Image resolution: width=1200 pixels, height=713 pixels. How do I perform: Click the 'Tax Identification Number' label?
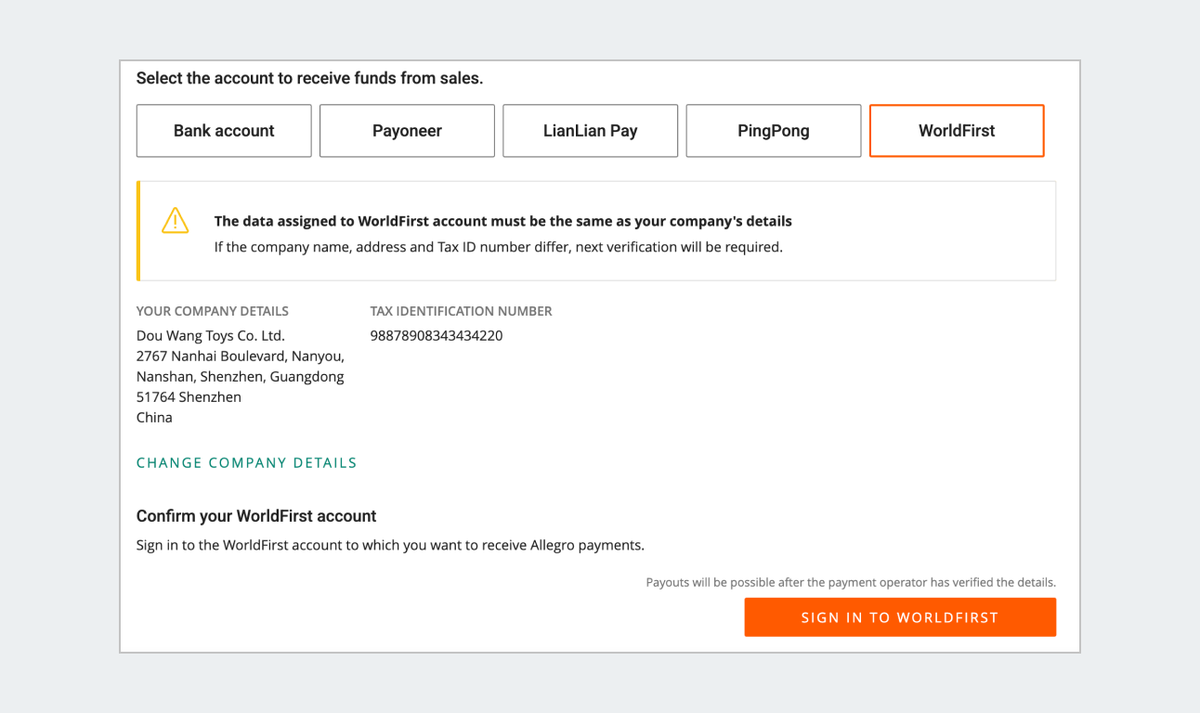tap(460, 311)
